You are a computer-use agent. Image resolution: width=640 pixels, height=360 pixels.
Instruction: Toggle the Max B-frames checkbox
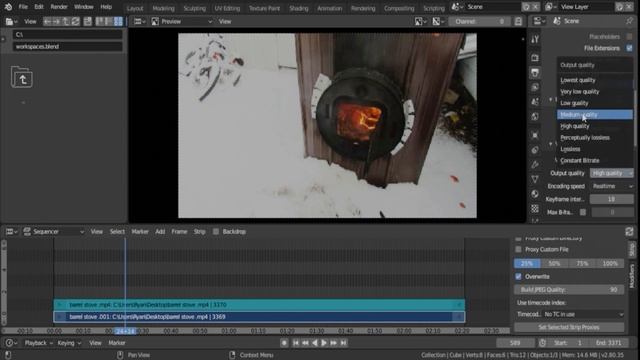[x=583, y=212]
